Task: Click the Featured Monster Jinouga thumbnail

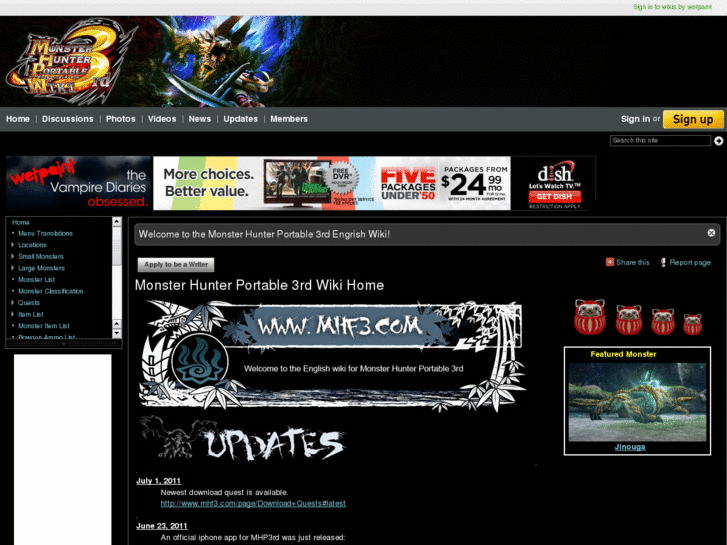Action: coord(638,402)
